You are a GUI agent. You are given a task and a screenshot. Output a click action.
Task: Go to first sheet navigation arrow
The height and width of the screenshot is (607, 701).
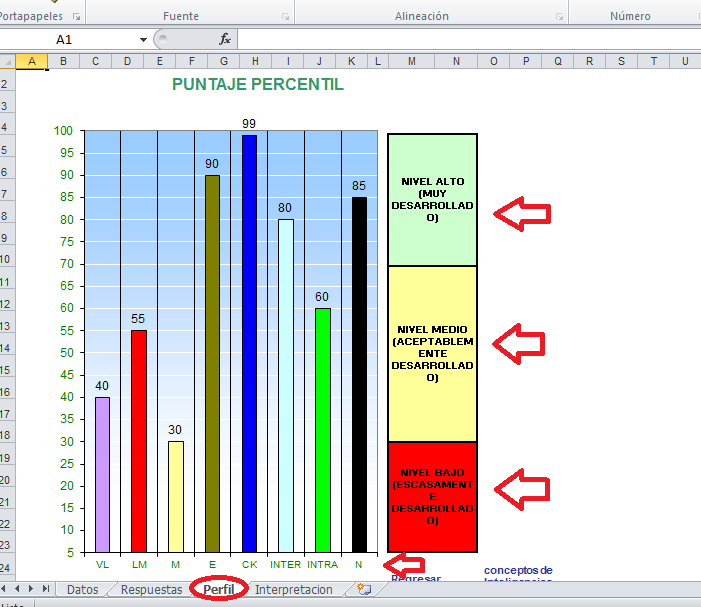4,589
